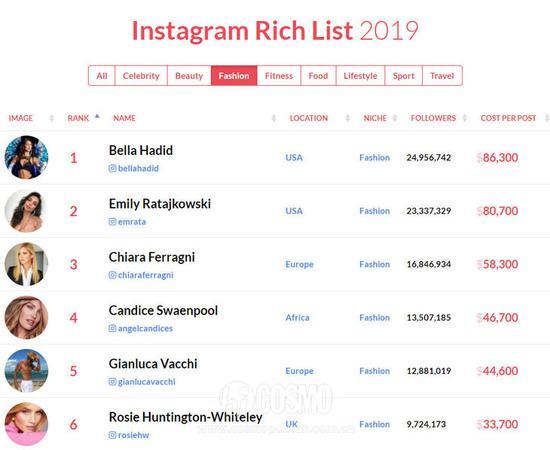This screenshot has width=550, height=450.
Task: Click the Fashion niche link for Chiara Ferragni
Action: tap(375, 264)
